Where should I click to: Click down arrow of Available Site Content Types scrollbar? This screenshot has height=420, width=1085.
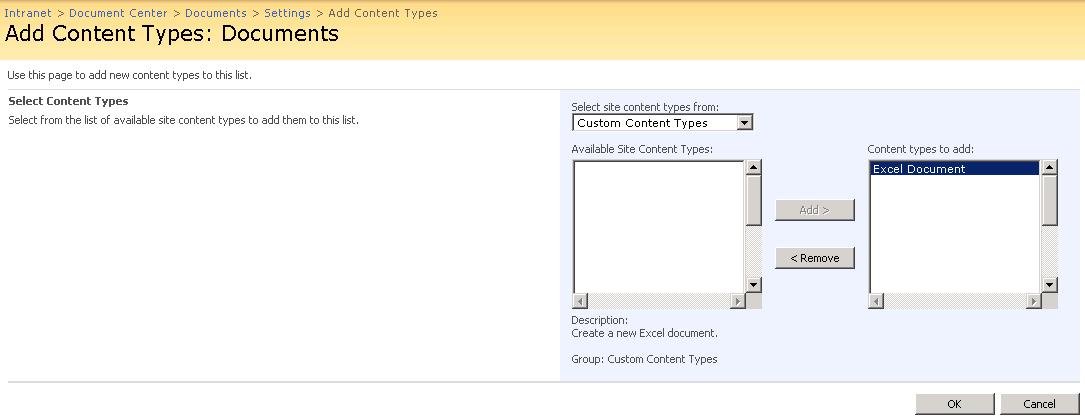[754, 285]
